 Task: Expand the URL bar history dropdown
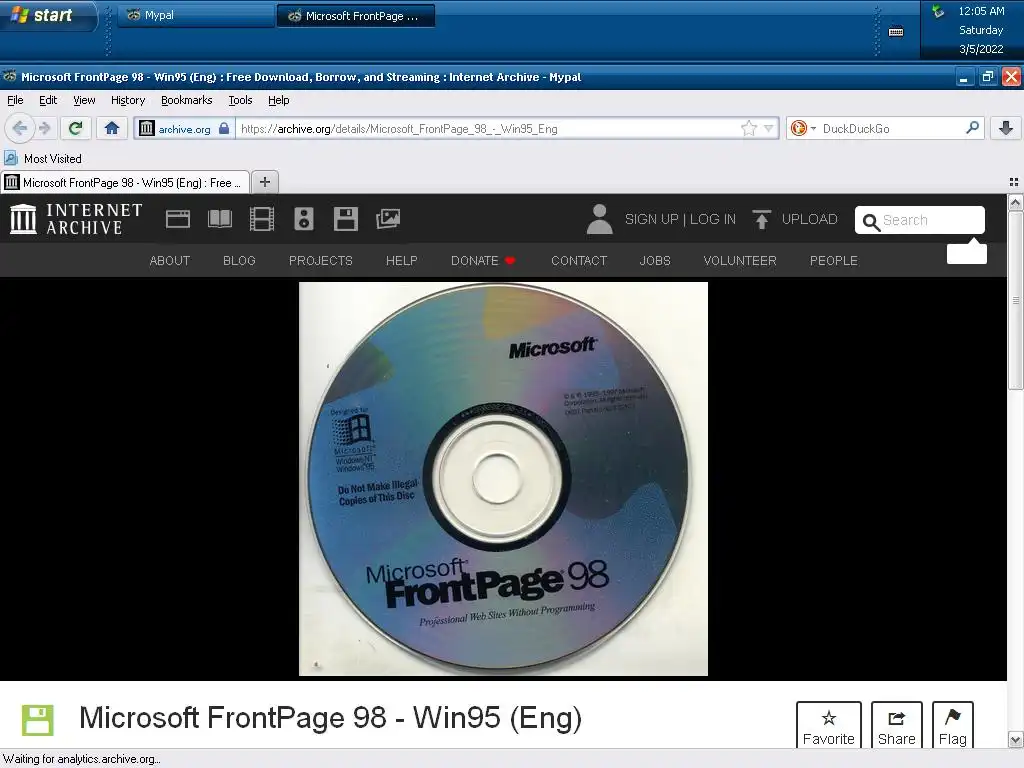click(769, 129)
